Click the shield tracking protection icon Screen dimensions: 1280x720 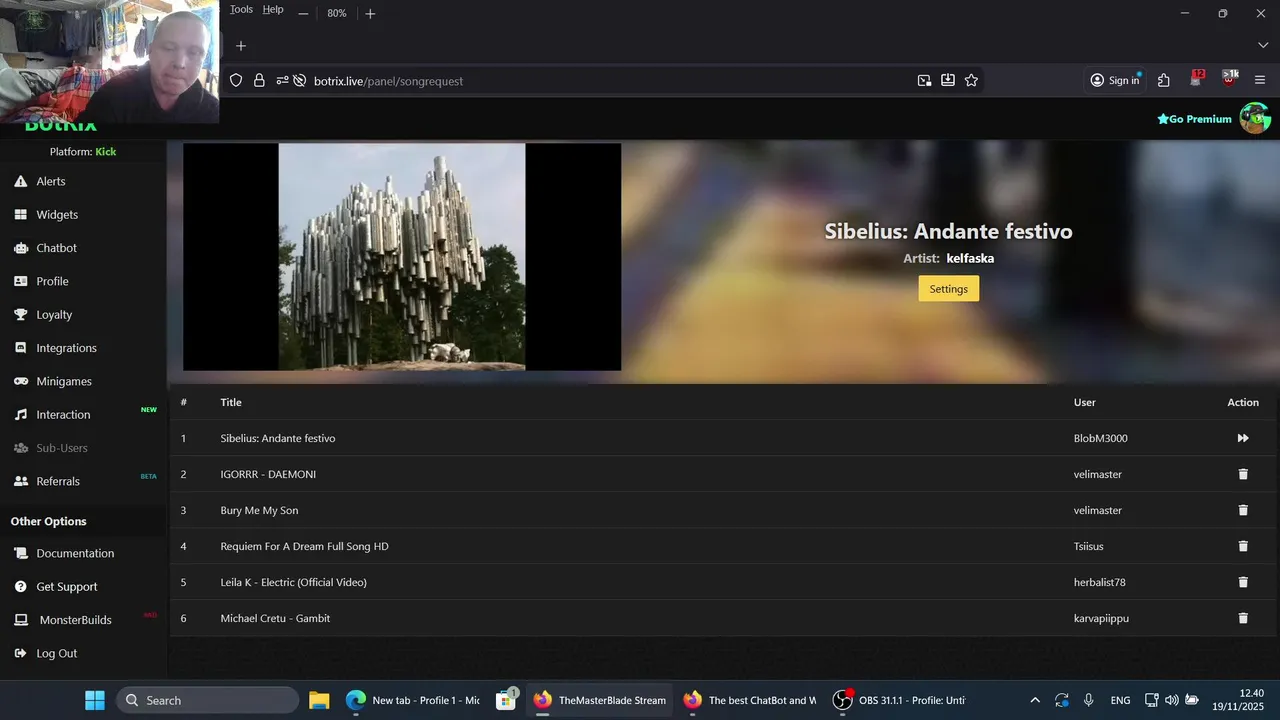(x=236, y=80)
